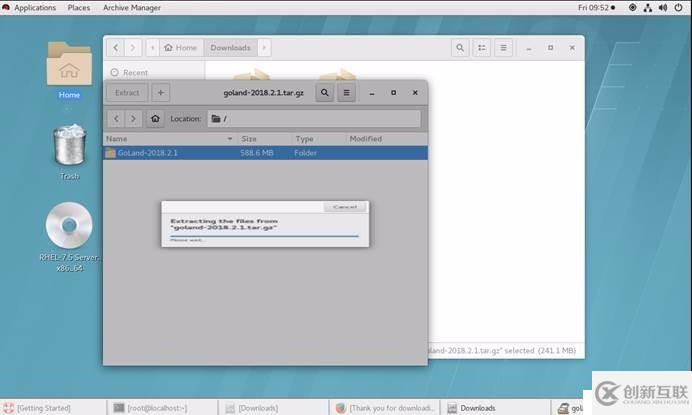This screenshot has height=415, width=692.
Task: Open the power menu icon
Action: tap(678, 8)
